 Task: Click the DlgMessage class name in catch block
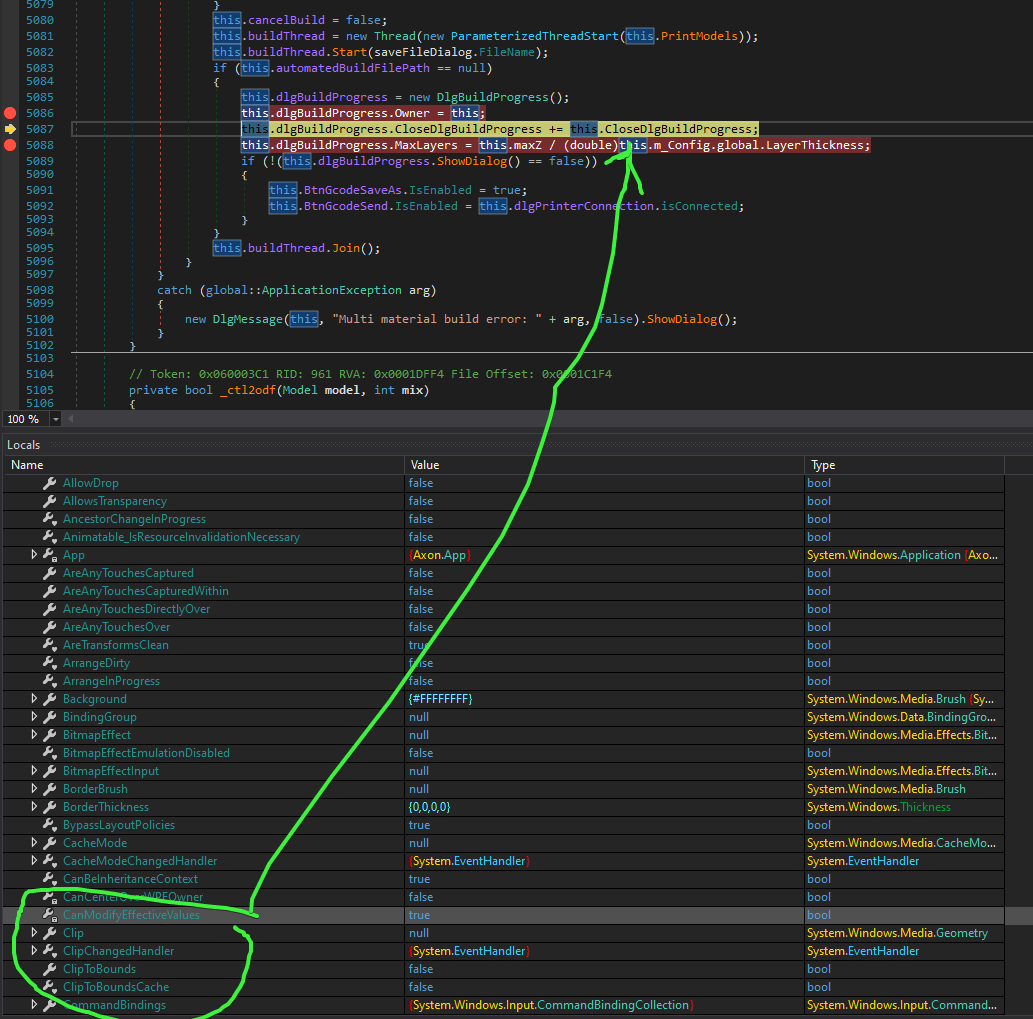point(249,319)
